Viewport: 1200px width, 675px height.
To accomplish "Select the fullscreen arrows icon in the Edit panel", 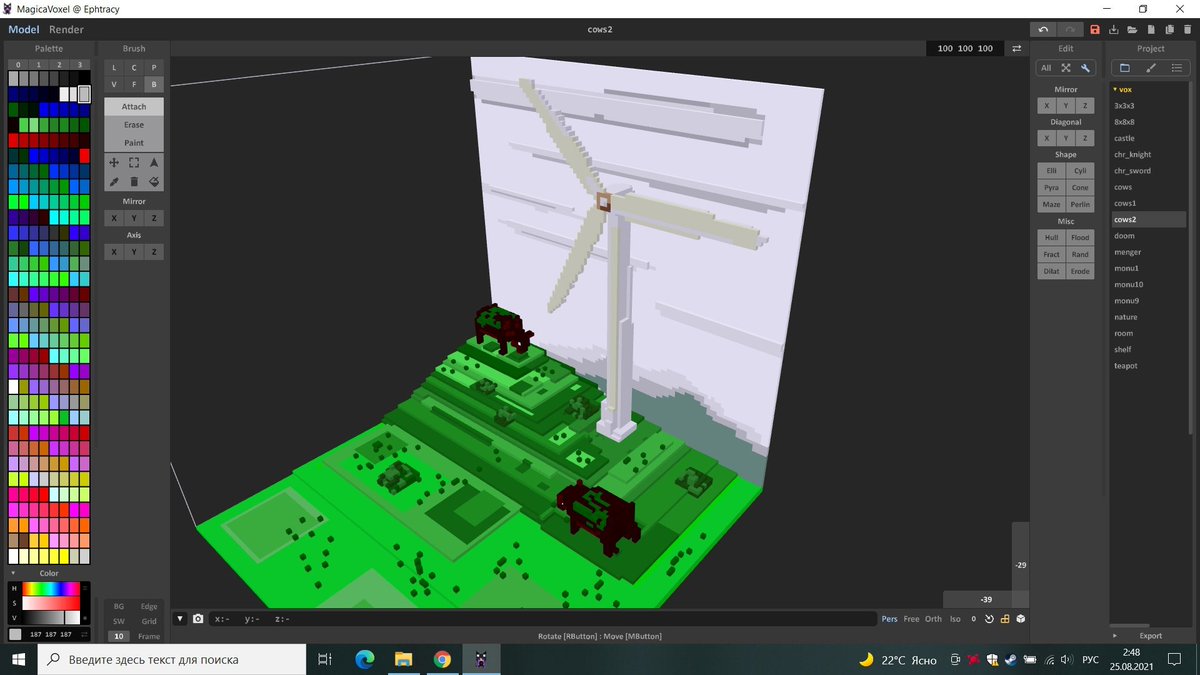I will point(1065,68).
